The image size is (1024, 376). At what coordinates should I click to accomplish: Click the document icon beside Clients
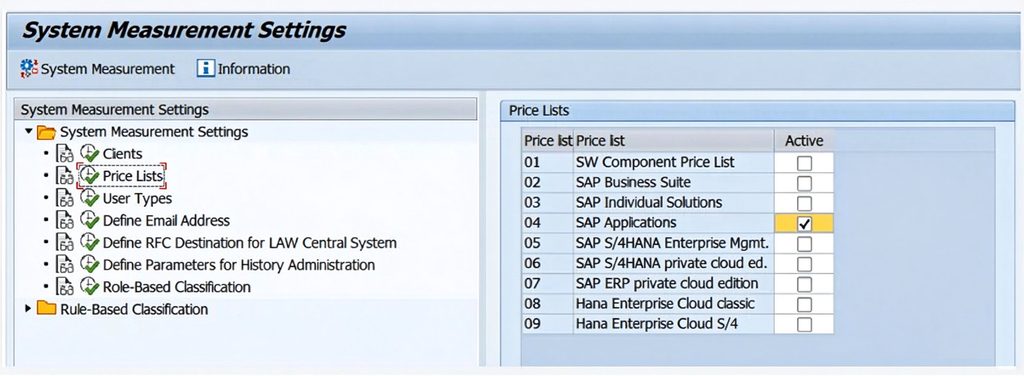coord(65,154)
